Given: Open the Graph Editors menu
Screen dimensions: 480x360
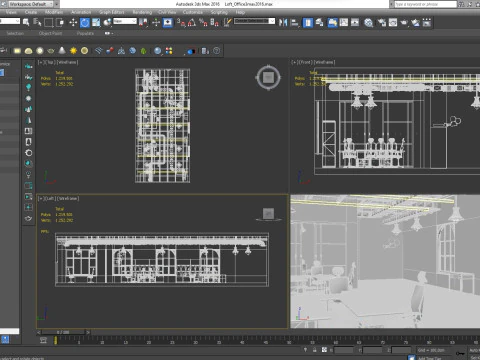Looking at the screenshot, I should 112,12.
